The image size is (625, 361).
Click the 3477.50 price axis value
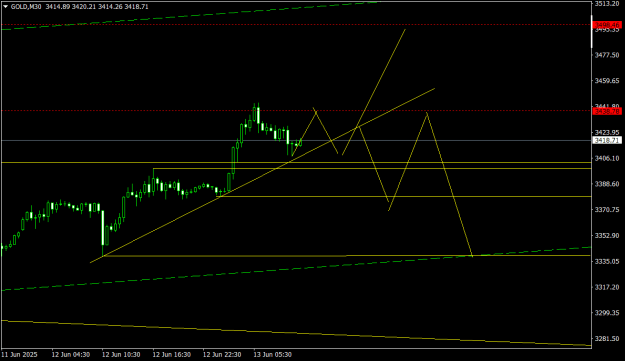607,55
